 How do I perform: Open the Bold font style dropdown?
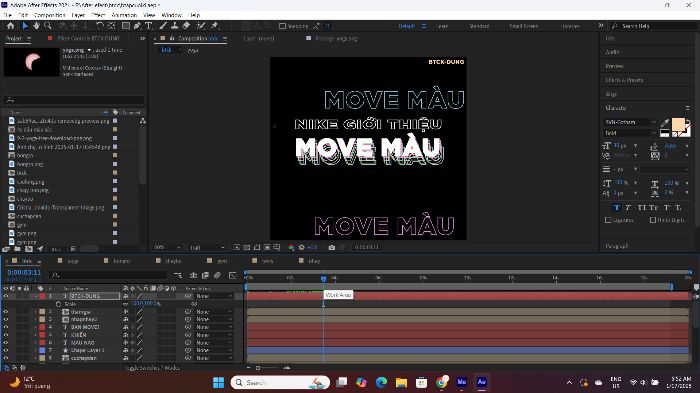click(x=630, y=133)
